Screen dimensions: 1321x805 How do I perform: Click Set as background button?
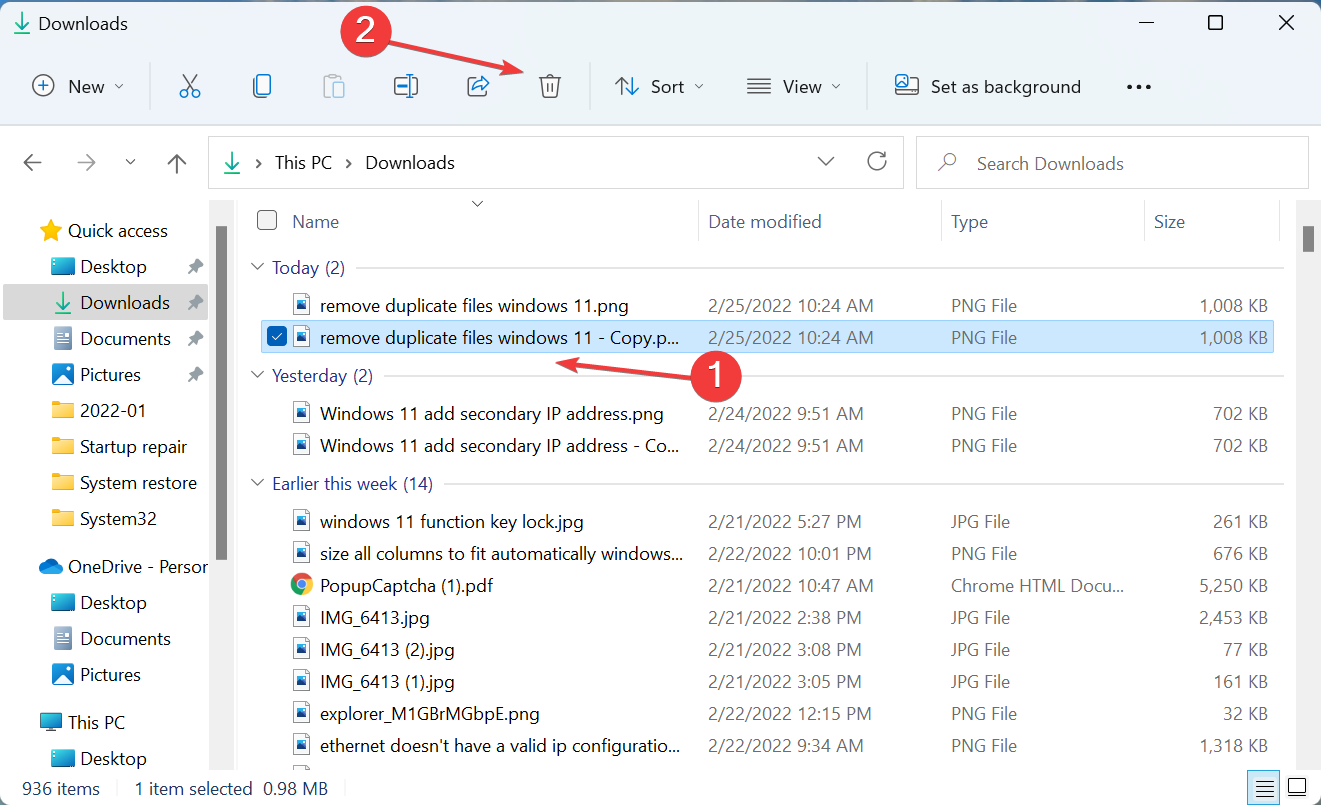[987, 87]
